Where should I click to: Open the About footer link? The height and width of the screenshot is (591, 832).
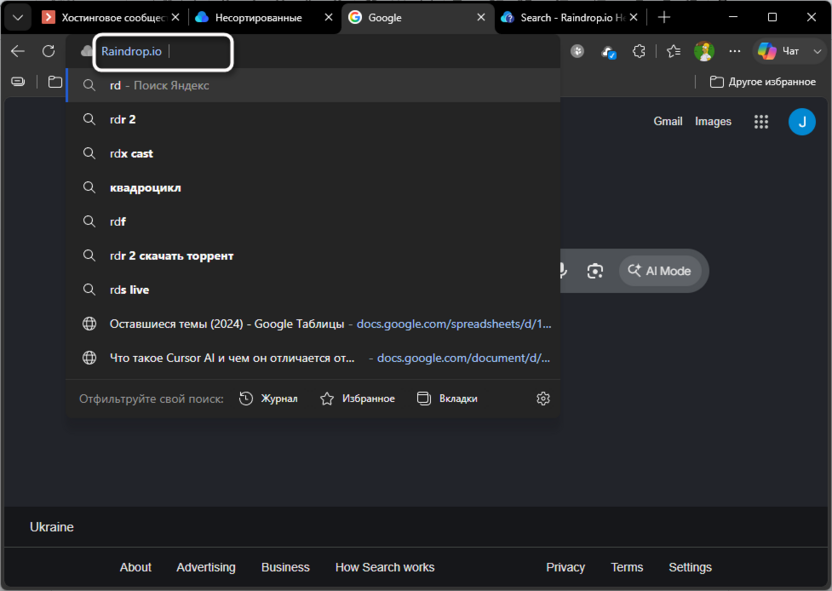135,567
